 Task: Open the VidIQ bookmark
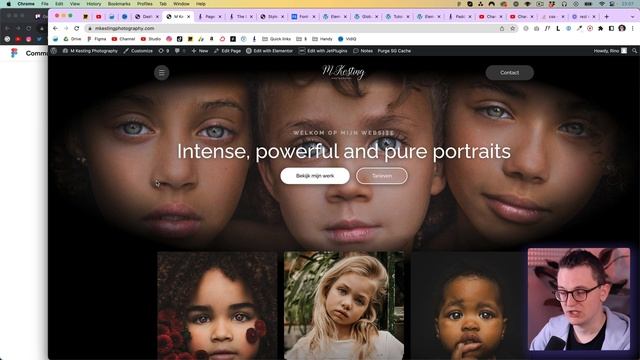[347, 39]
